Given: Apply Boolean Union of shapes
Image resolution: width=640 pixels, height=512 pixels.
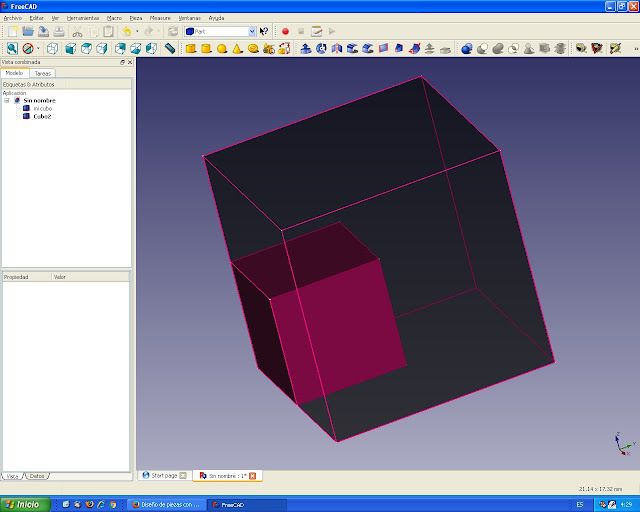Looking at the screenshot, I should [498, 49].
